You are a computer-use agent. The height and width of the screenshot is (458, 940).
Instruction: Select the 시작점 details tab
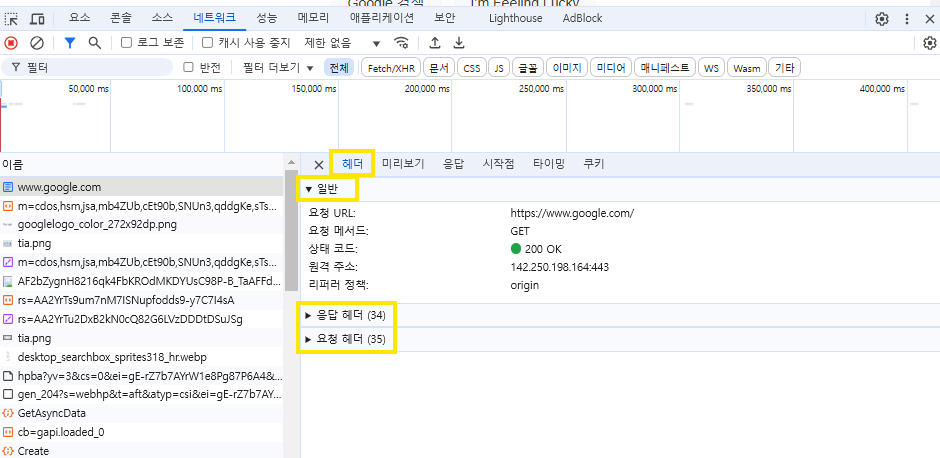coord(499,164)
